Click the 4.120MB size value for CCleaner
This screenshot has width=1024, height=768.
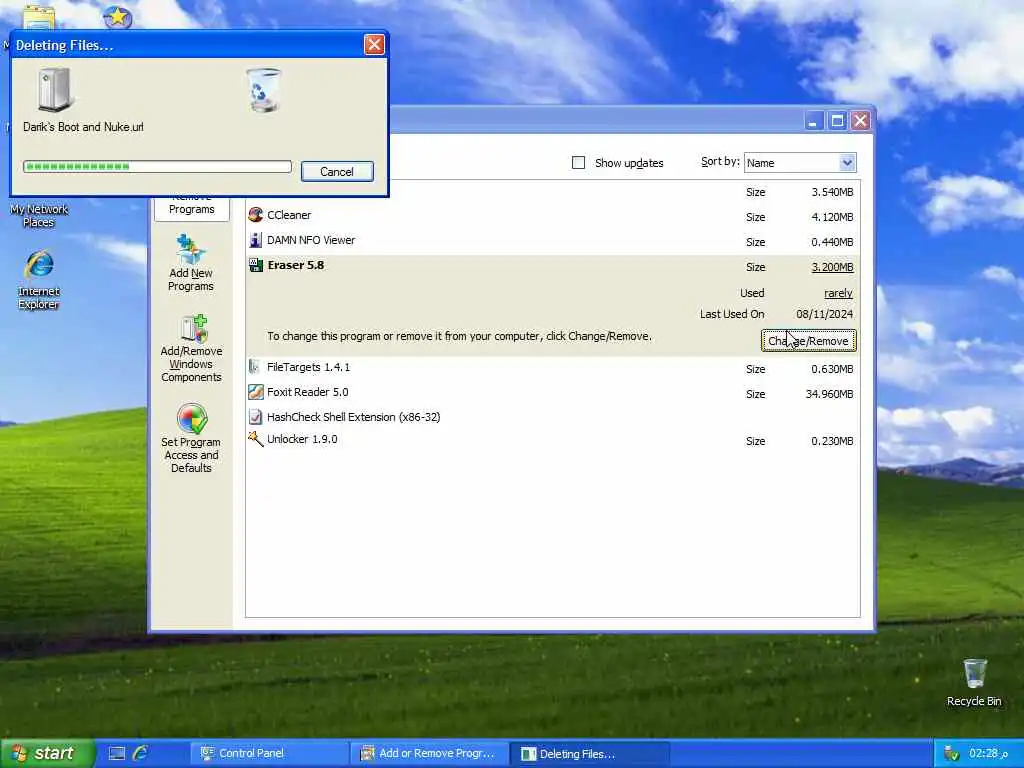(833, 217)
